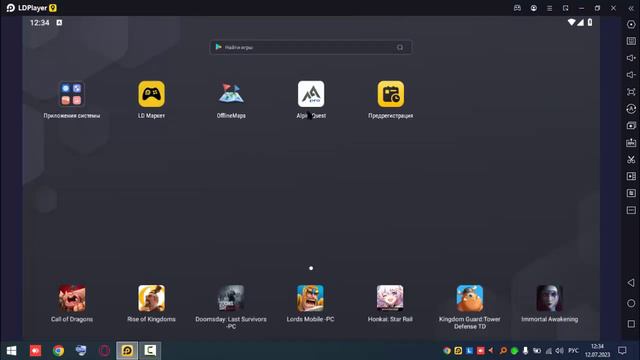640x360 pixels.
Task: Switch РУС keyboard language indicator
Action: (x=573, y=351)
